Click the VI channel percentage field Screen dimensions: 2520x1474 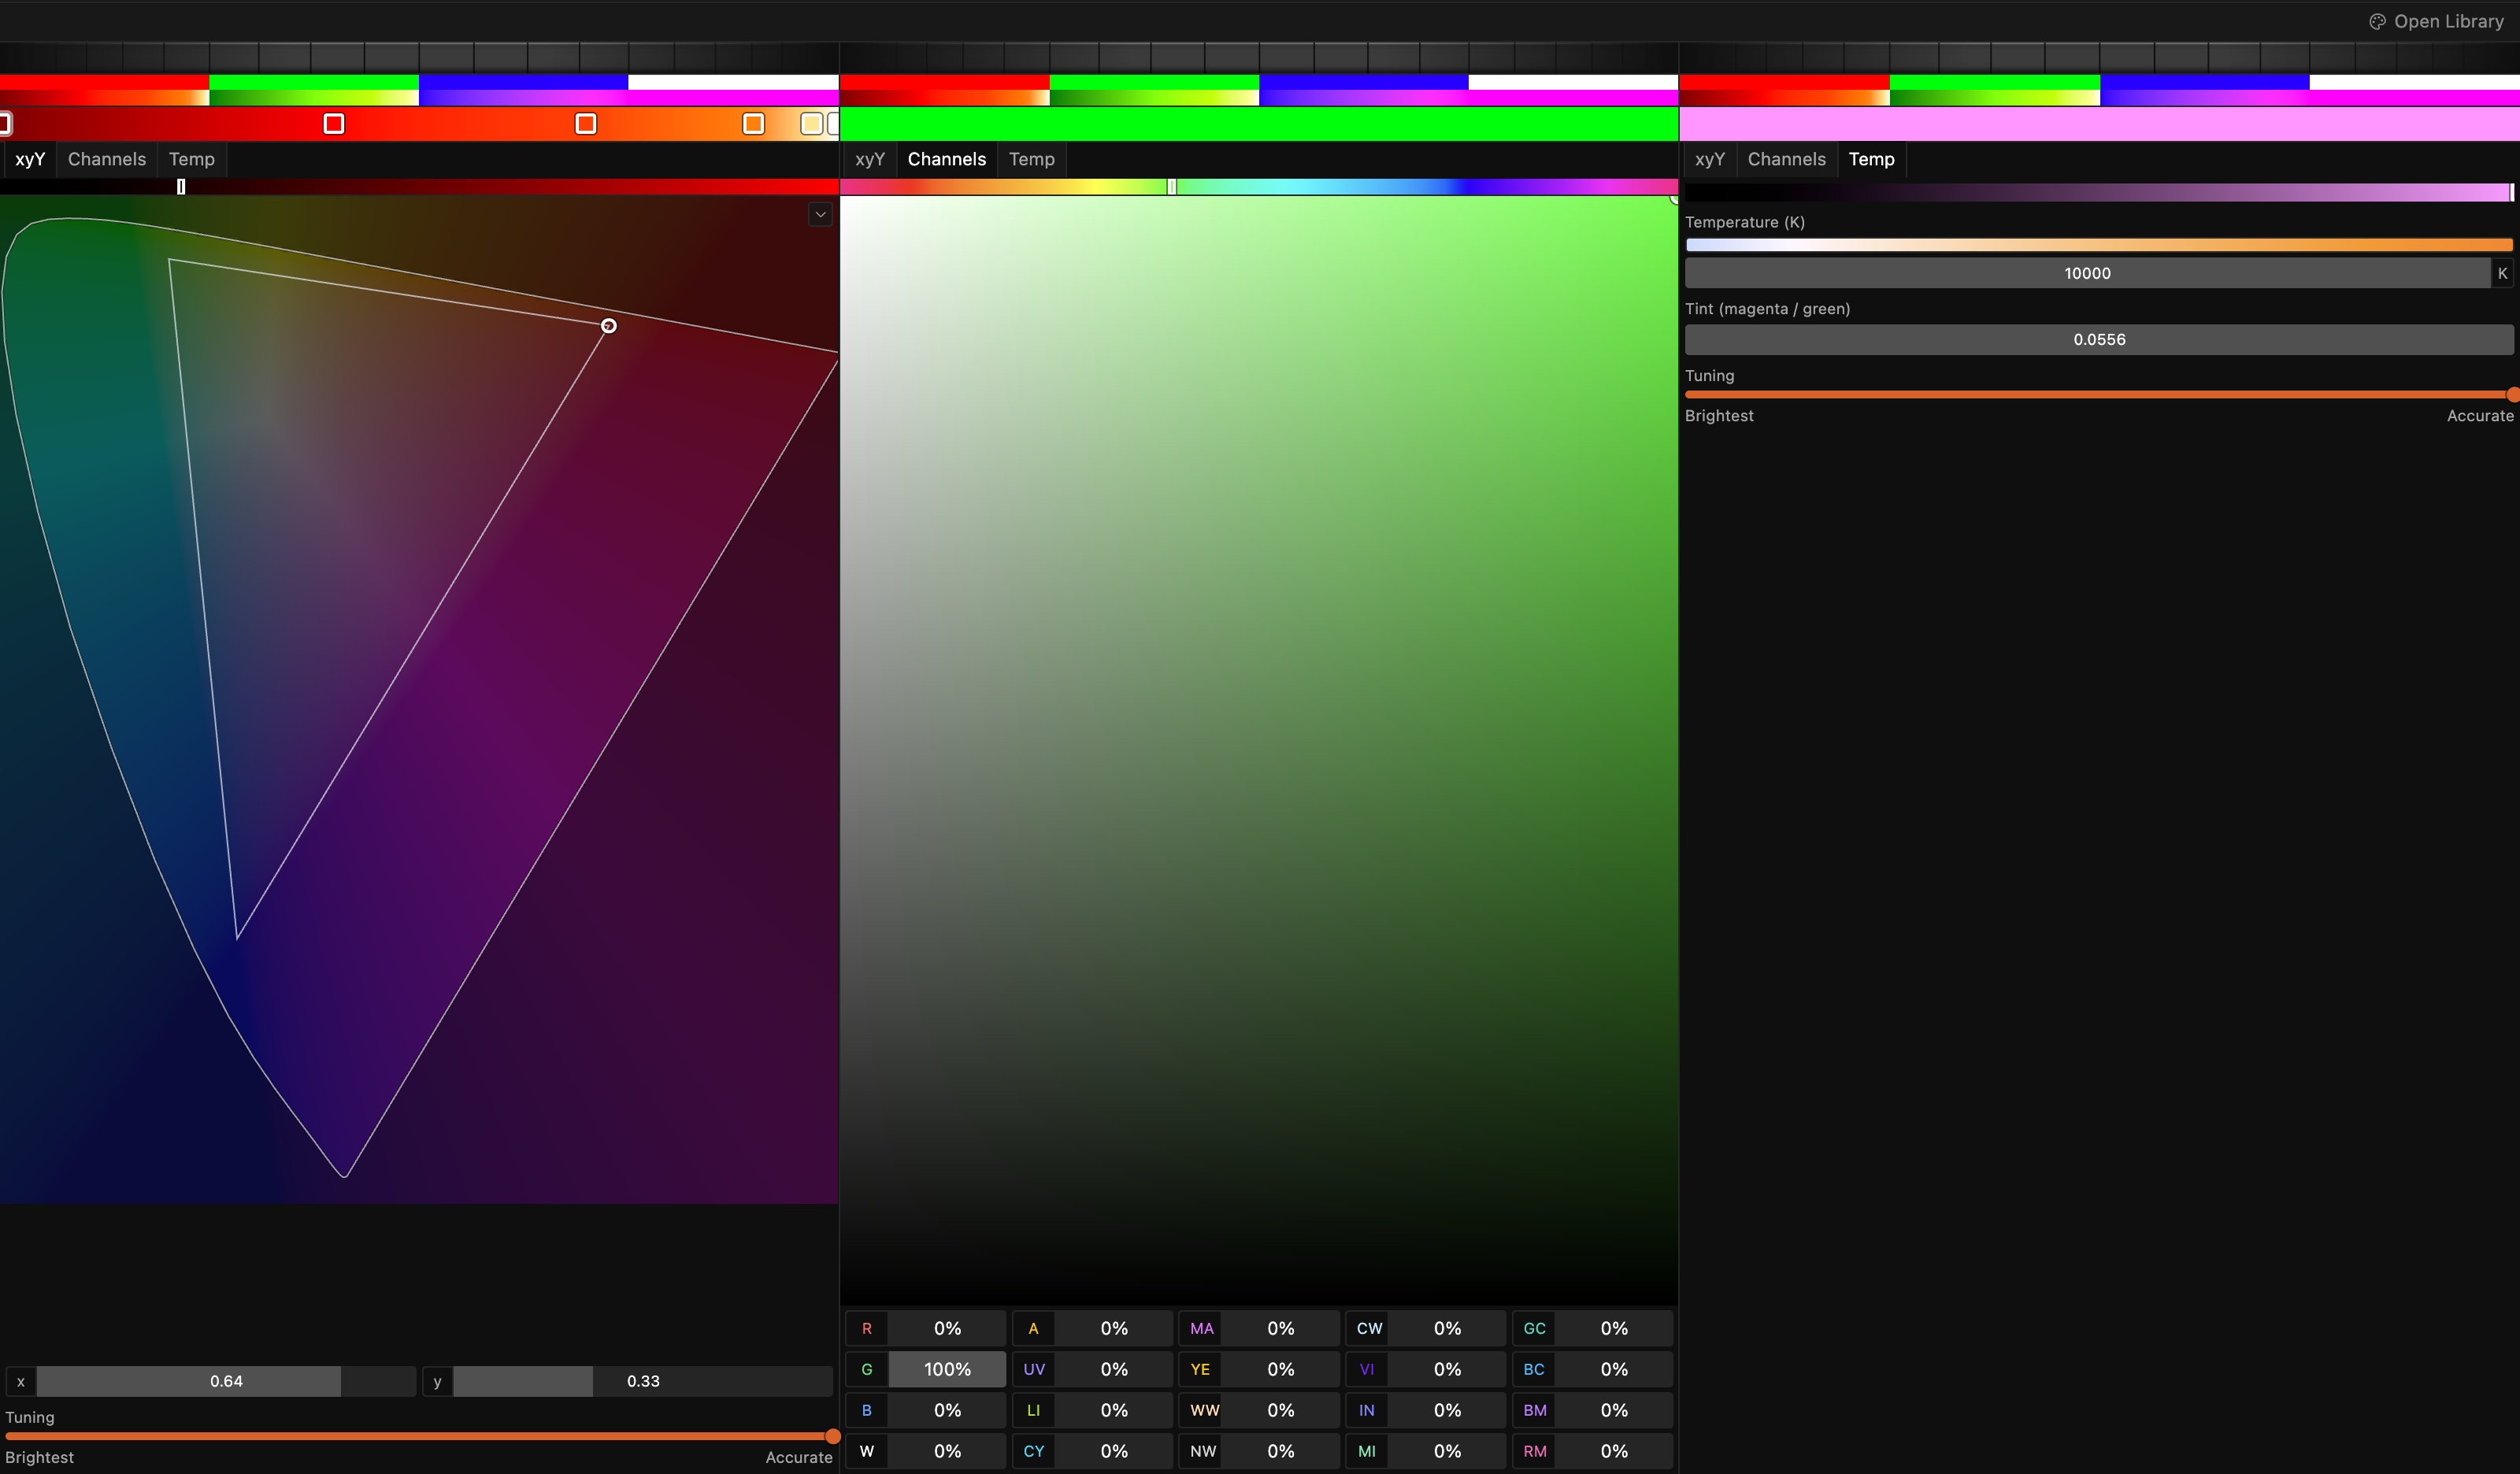pyautogui.click(x=1447, y=1369)
